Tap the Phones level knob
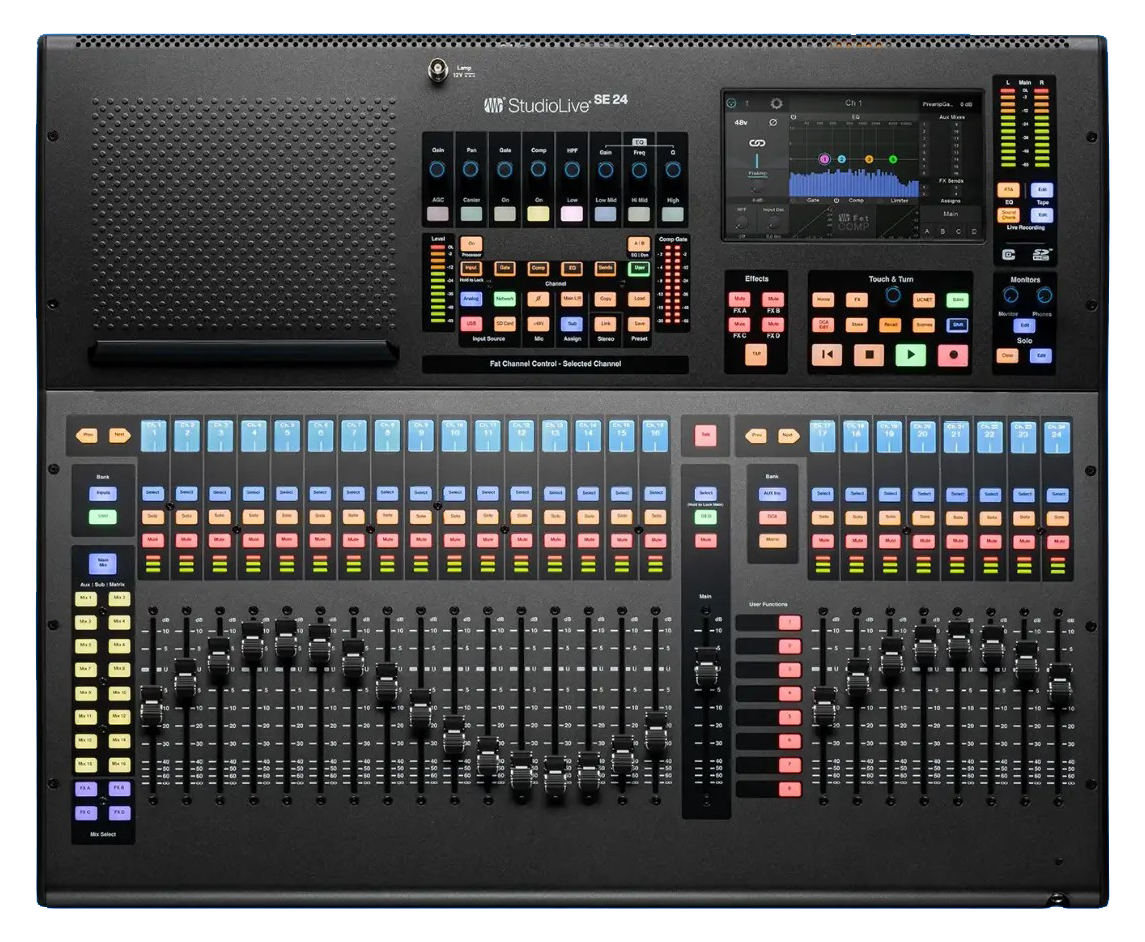 [x=1044, y=295]
